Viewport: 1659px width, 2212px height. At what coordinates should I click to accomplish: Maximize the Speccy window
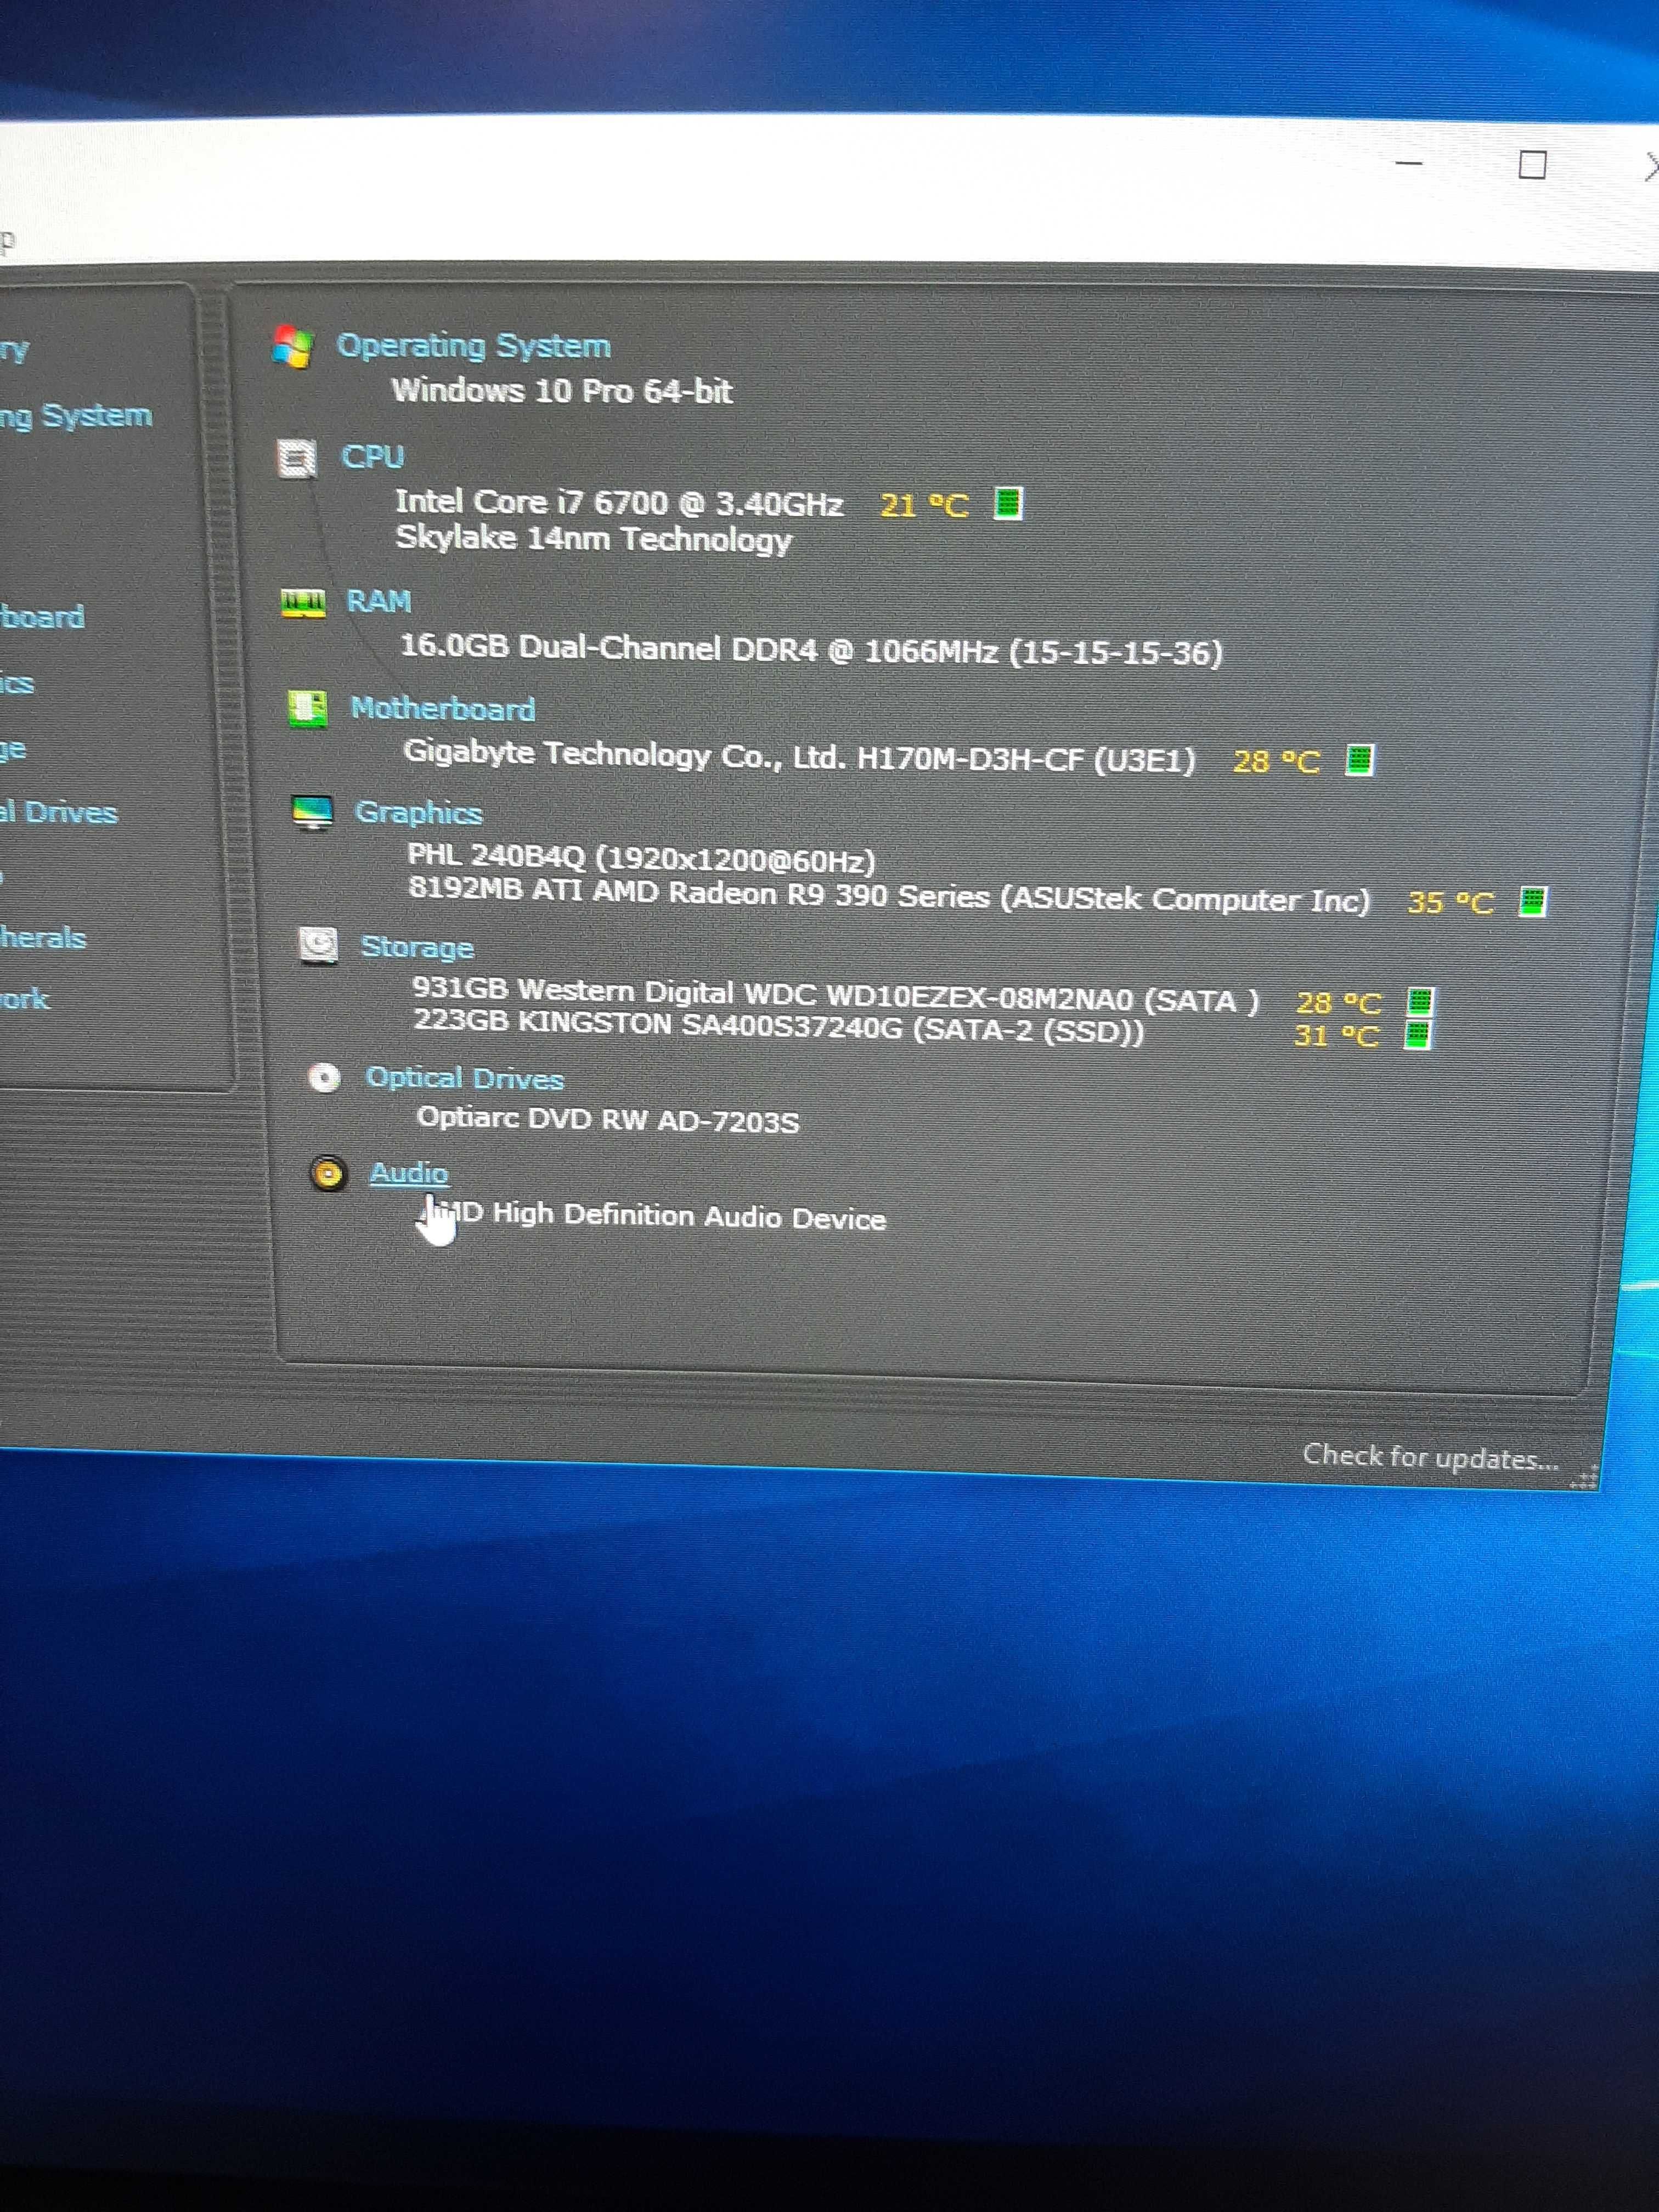1532,164
